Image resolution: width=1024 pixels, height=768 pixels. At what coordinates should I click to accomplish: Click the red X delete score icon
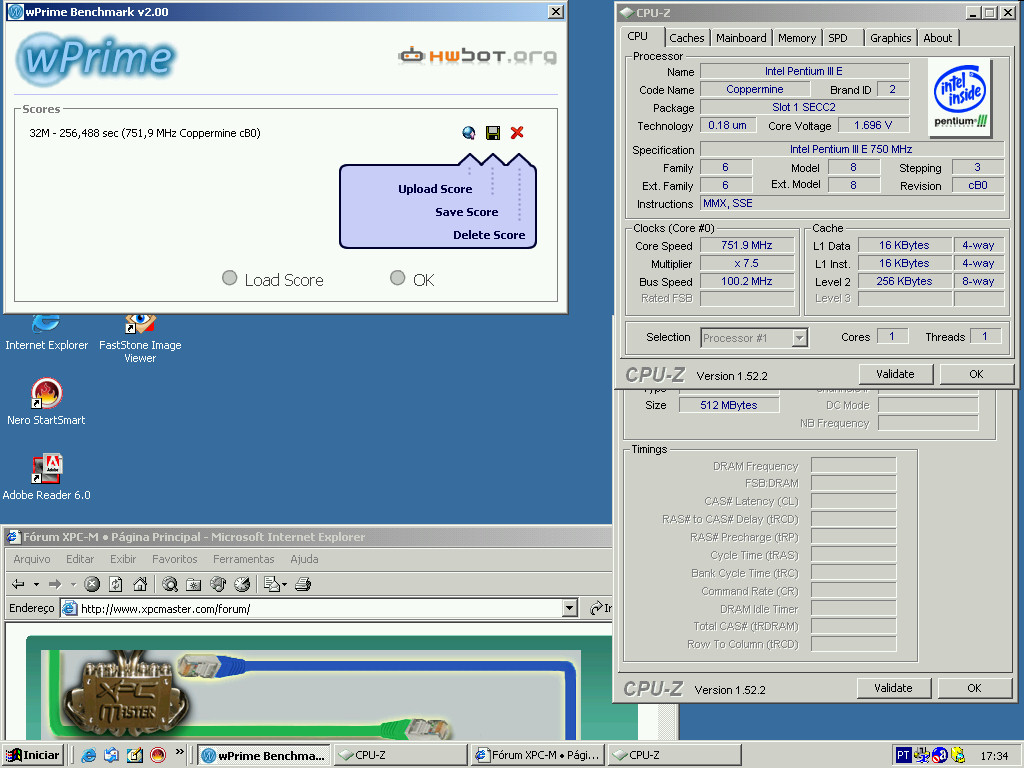(x=517, y=133)
